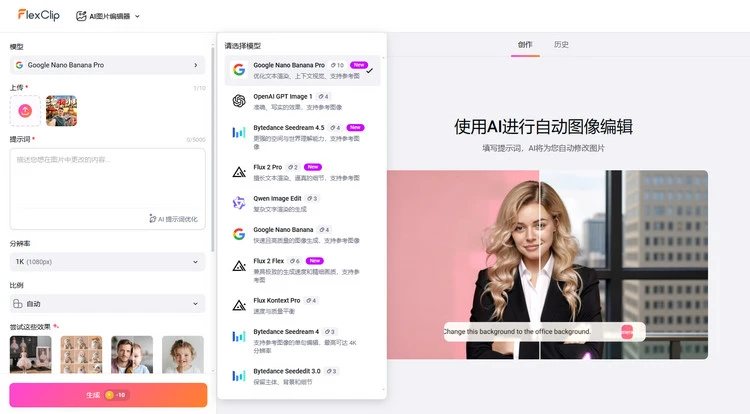Viewport: 750px width, 414px height.
Task: Click the generate button costing 10 credits
Action: [x=108, y=395]
